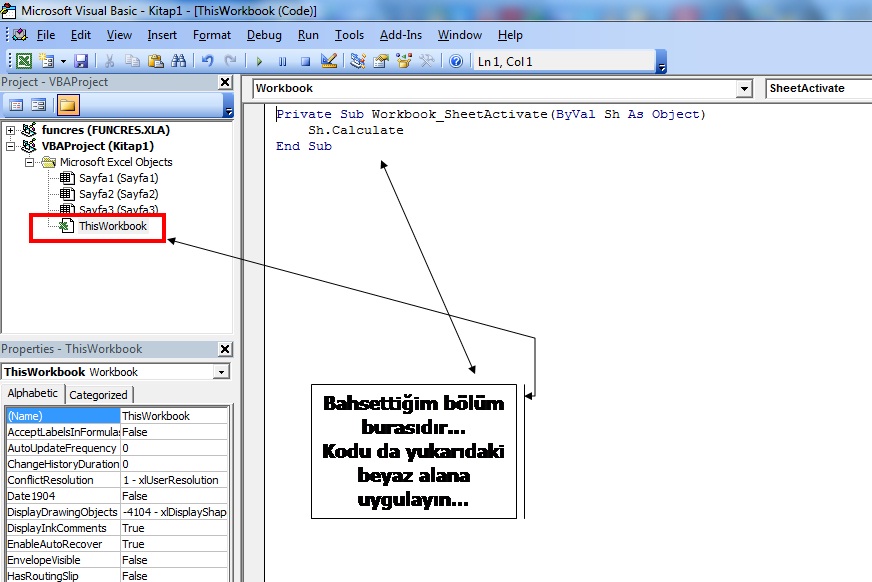Click the Run Sub play icon

259,61
